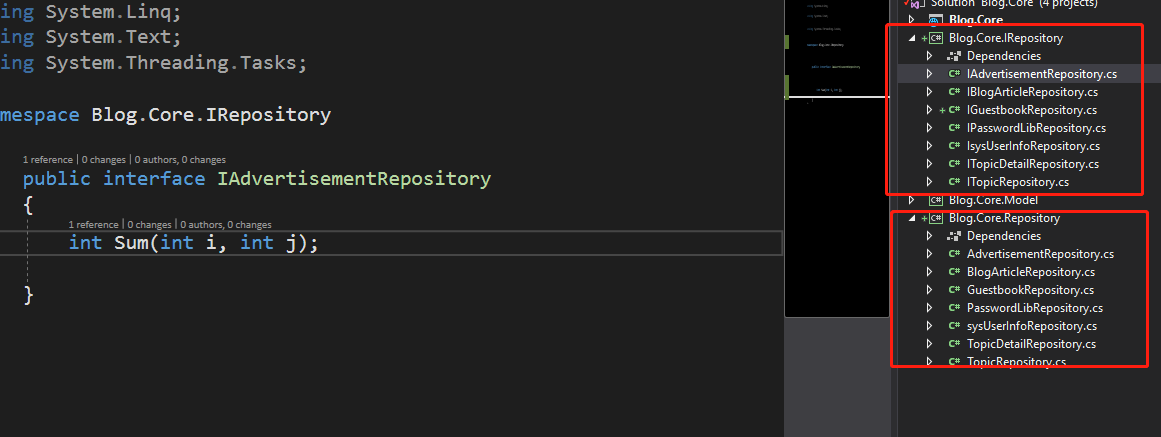Click the C# icon beside AdvertisementRepository.cs
1161x437 pixels.
[955, 254]
